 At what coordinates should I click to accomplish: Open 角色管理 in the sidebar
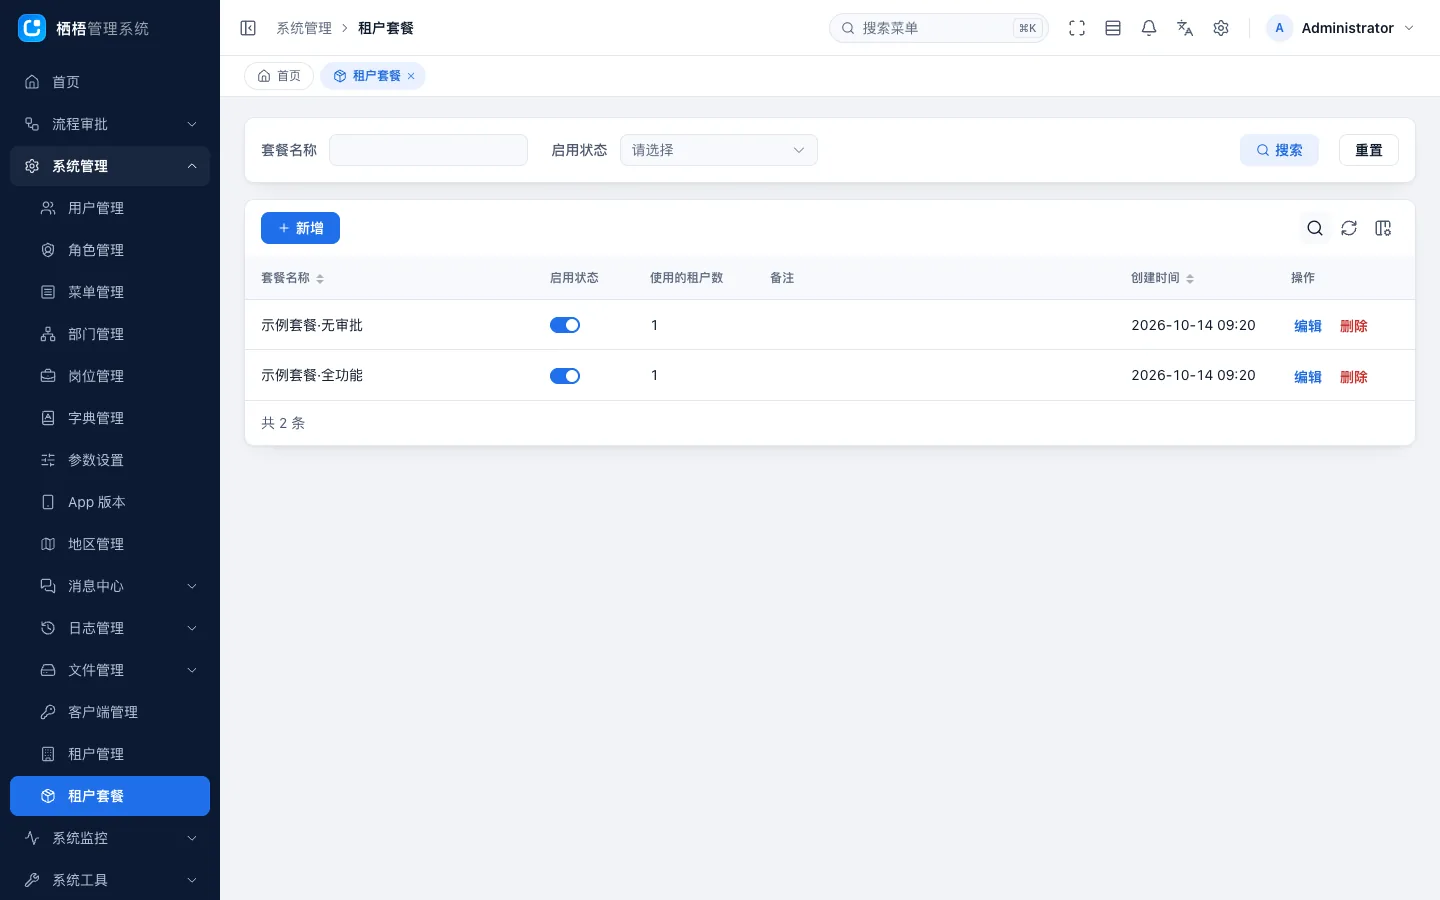pyautogui.click(x=110, y=250)
